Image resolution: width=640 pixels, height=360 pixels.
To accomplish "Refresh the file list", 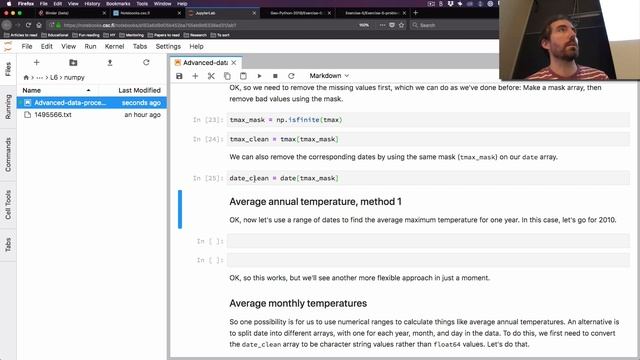I will click(x=146, y=62).
